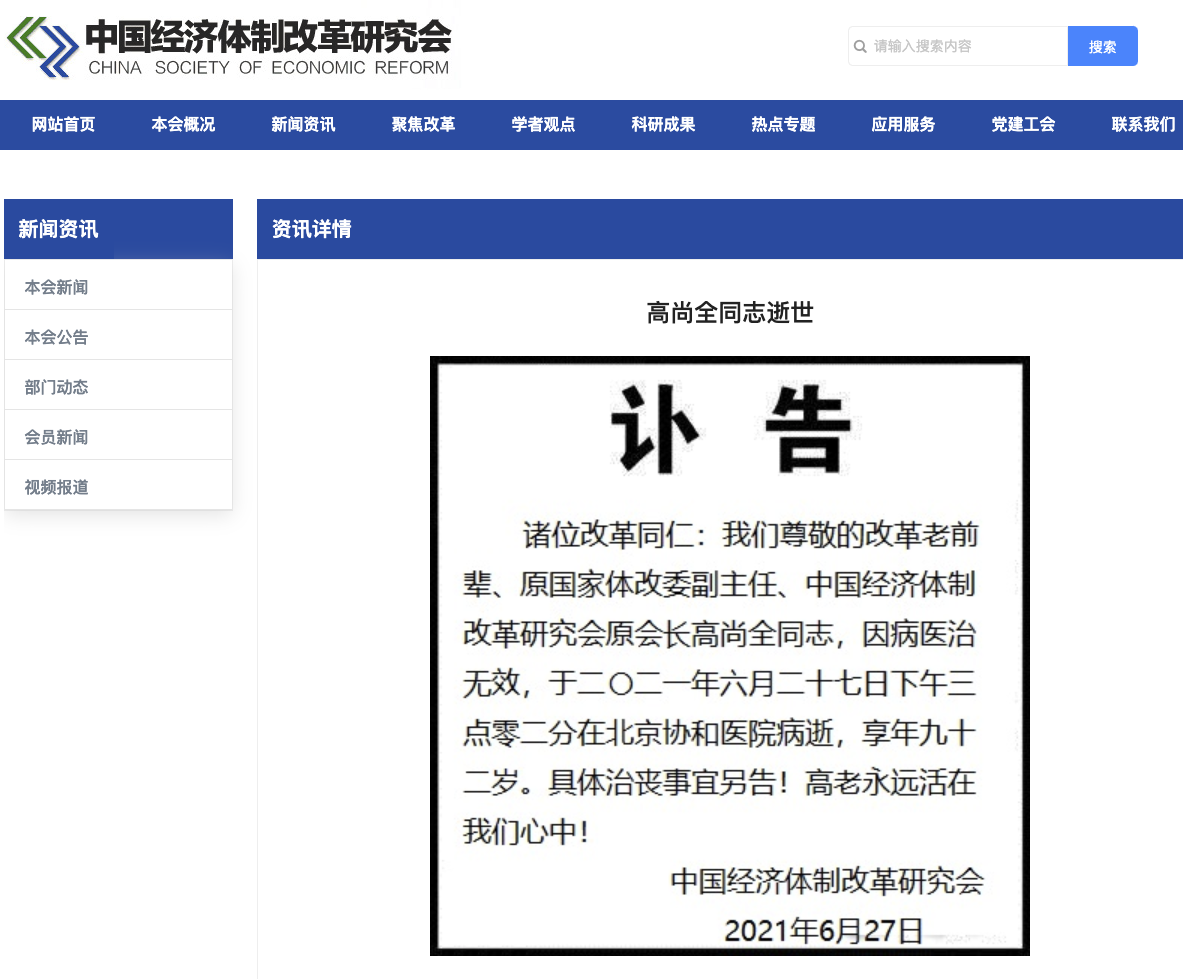
Task: Open 应用服务 navigation item
Action: tap(903, 124)
